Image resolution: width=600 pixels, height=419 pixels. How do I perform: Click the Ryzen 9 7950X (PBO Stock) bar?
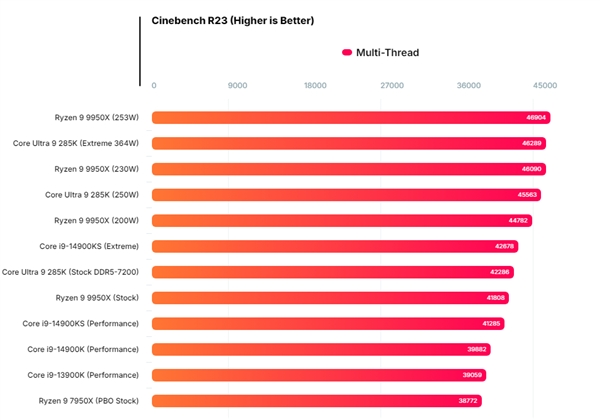317,401
